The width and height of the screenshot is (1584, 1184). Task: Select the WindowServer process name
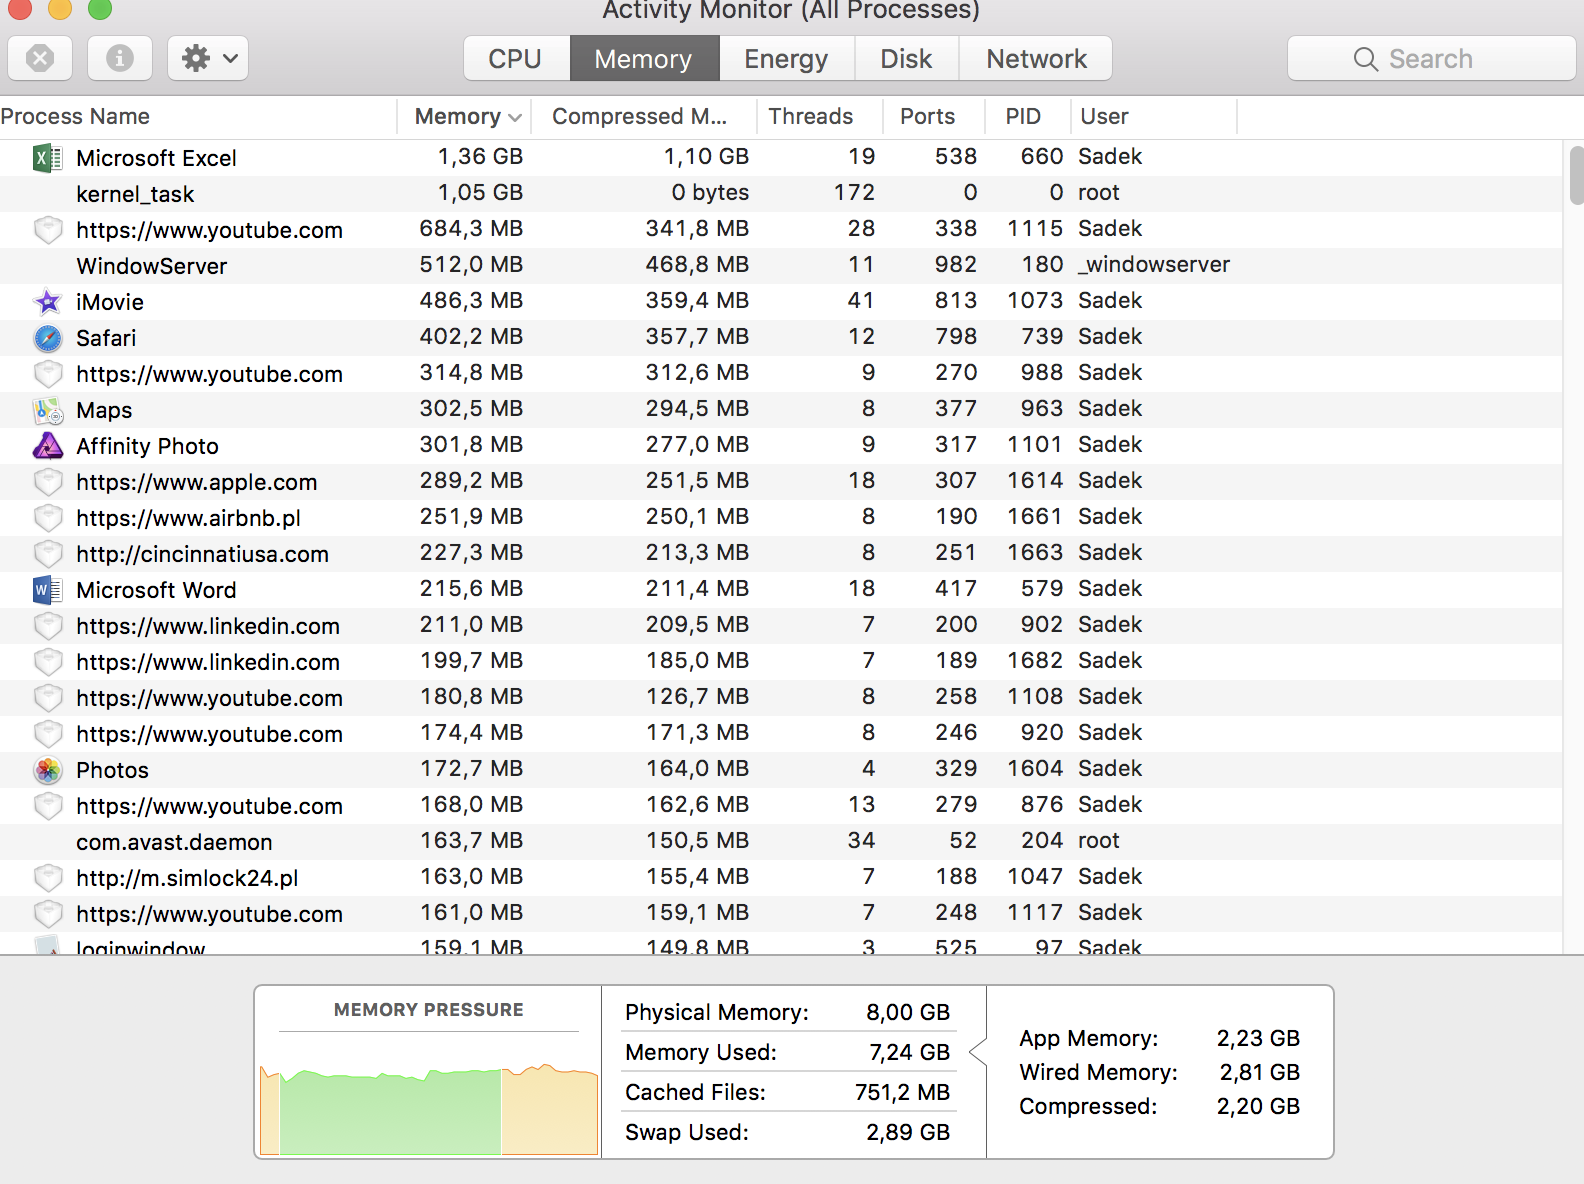[152, 266]
